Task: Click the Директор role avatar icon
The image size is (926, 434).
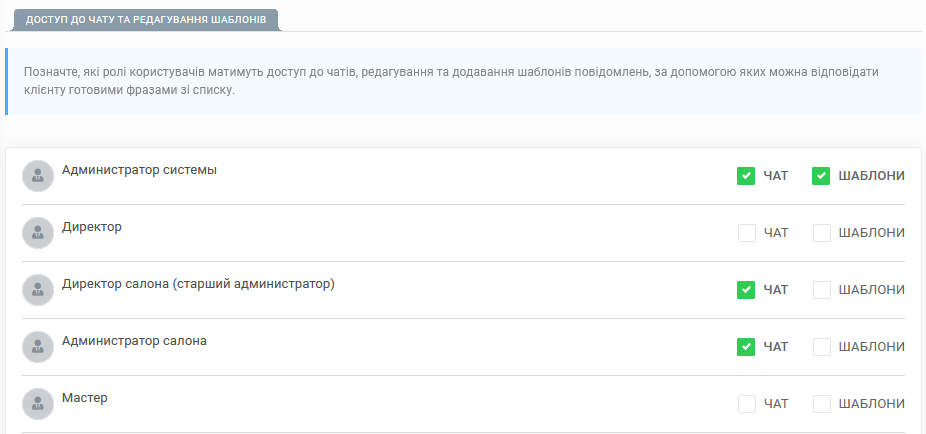Action: click(x=38, y=233)
